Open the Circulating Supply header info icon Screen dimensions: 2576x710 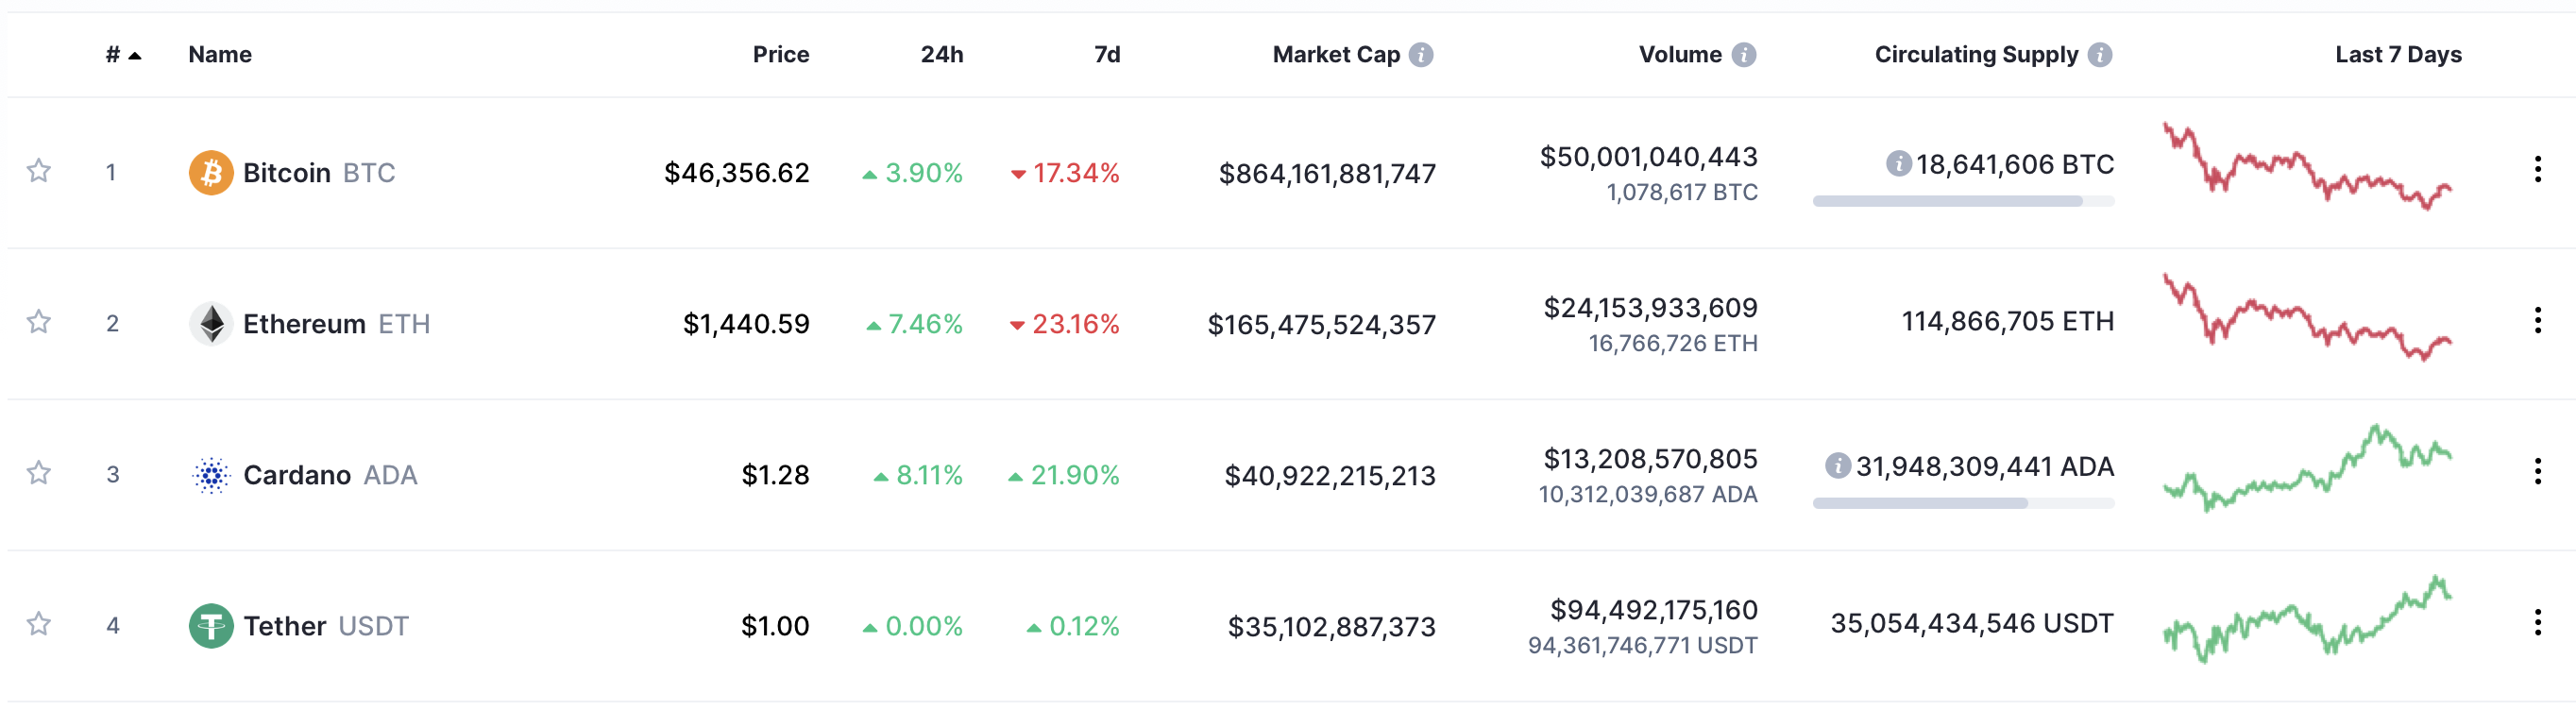tap(2100, 55)
